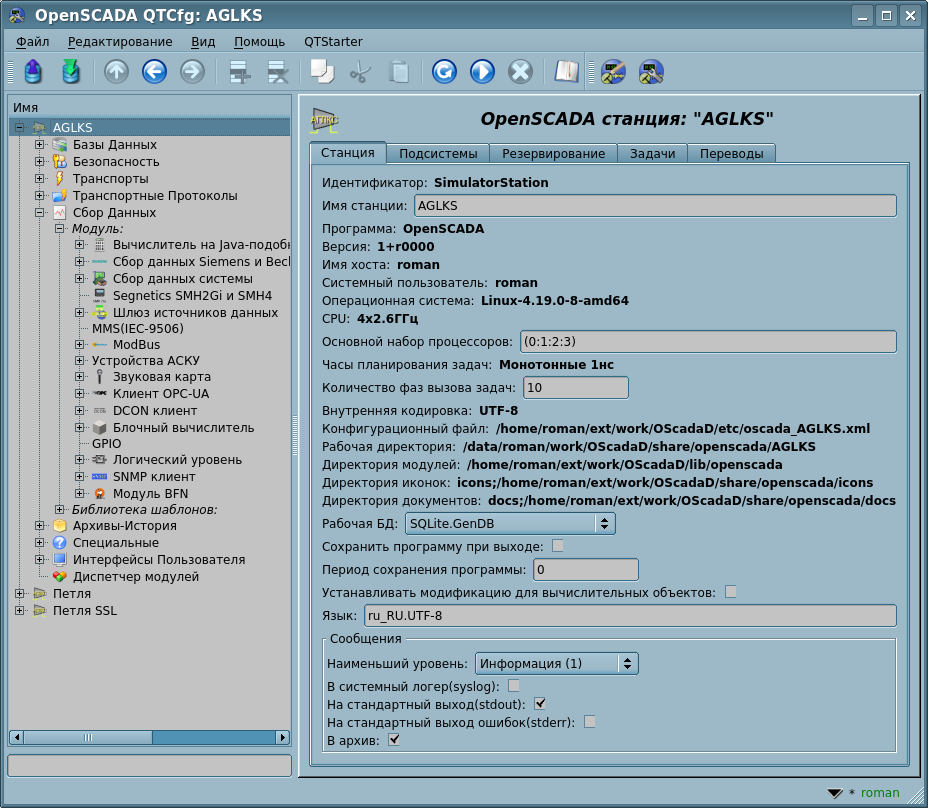Click the copy item toolbar icon

323,72
